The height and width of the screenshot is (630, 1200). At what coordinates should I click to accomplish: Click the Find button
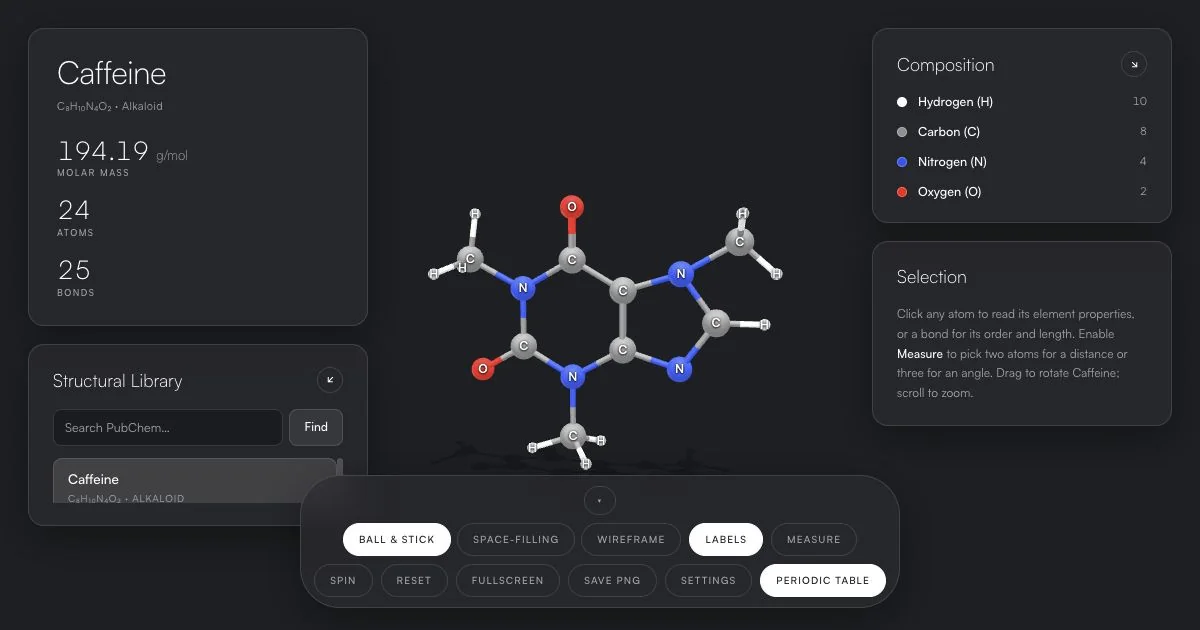pyautogui.click(x=316, y=427)
